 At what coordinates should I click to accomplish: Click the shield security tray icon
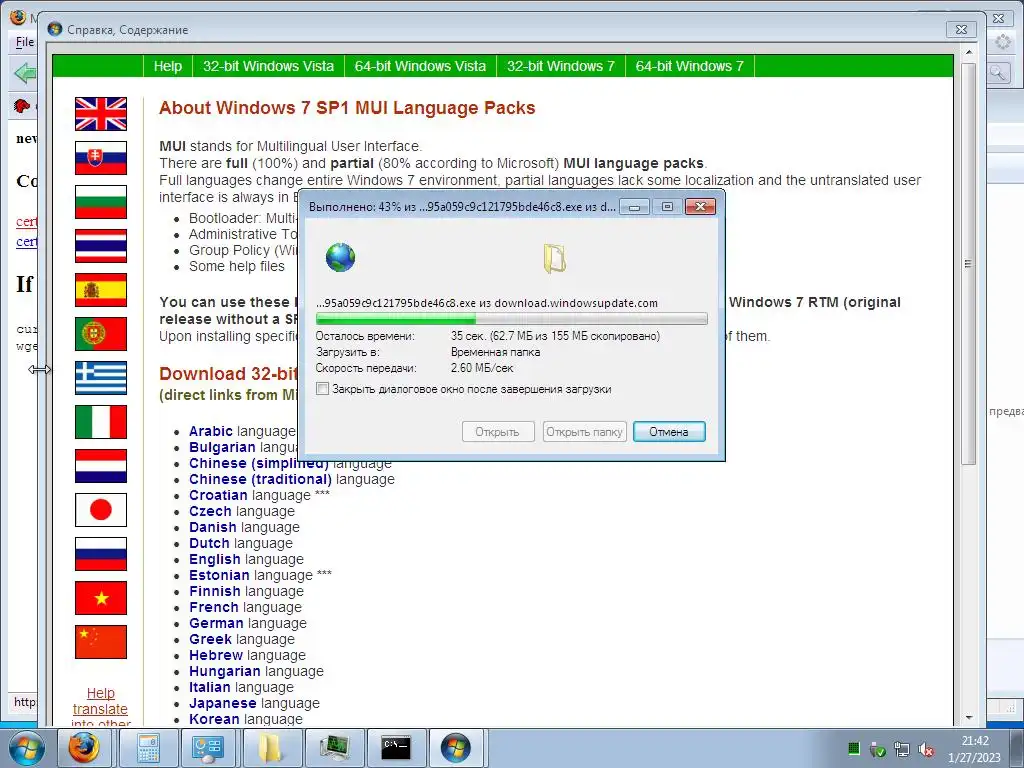coord(878,750)
